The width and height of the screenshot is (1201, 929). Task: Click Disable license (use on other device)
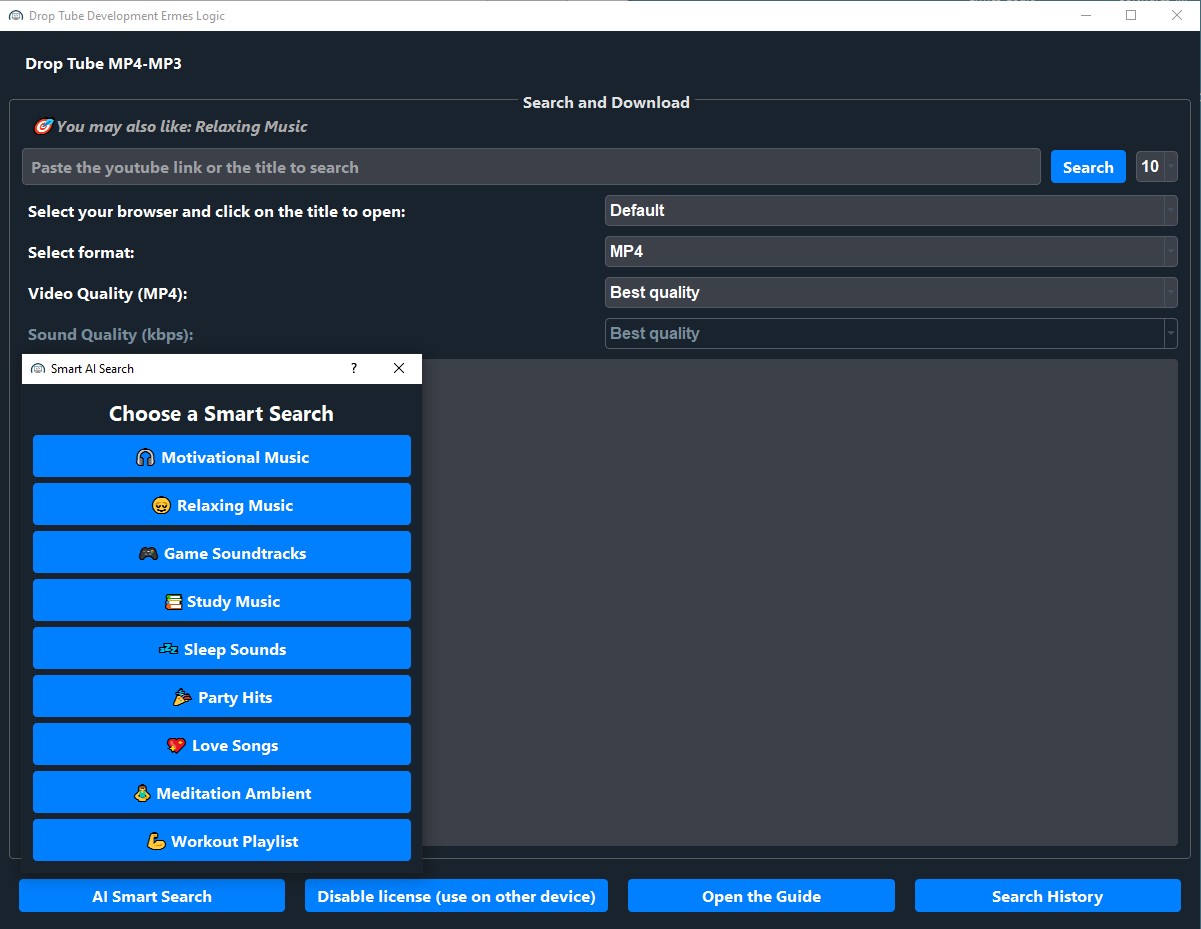(x=456, y=897)
